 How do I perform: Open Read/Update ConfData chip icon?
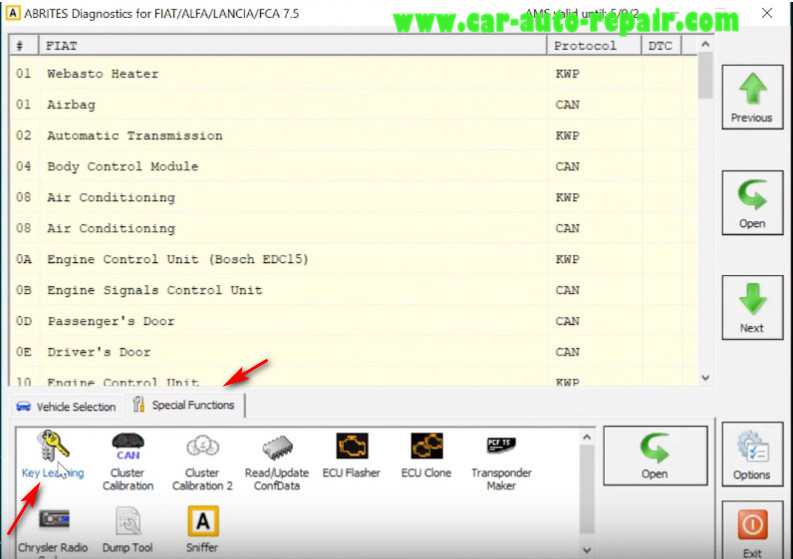coord(277,462)
